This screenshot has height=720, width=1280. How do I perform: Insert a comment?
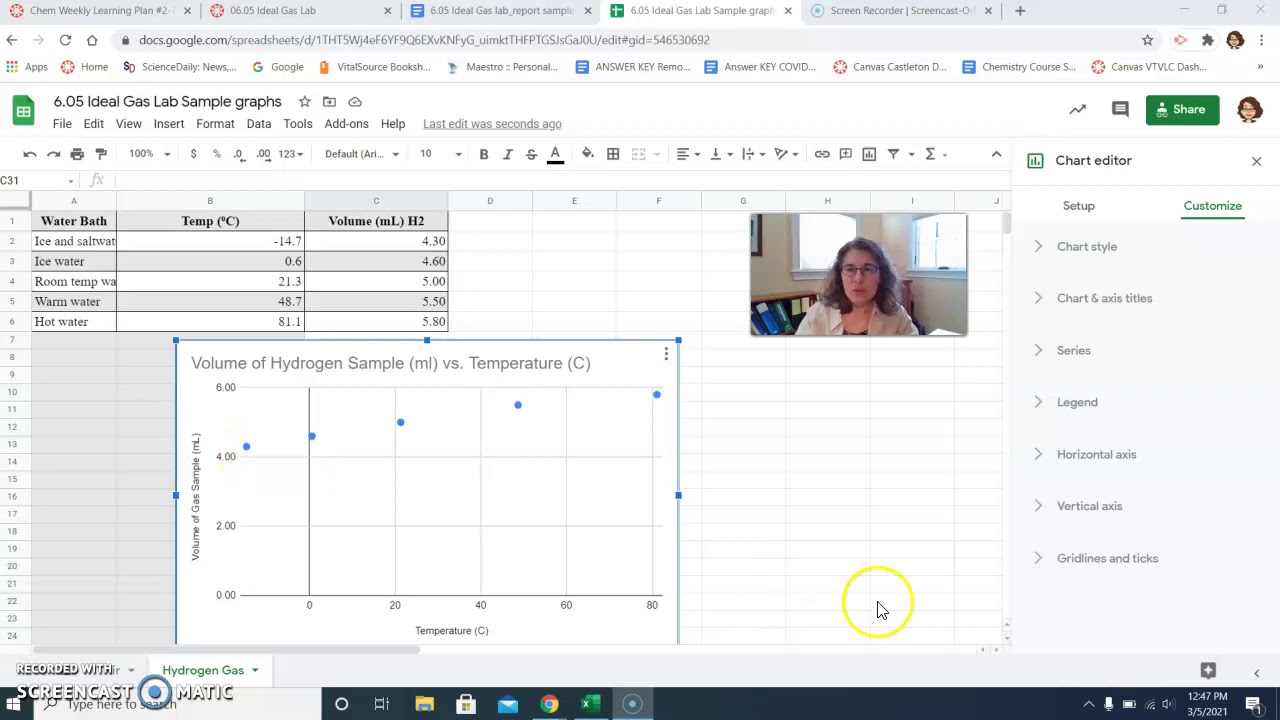pyautogui.click(x=846, y=154)
